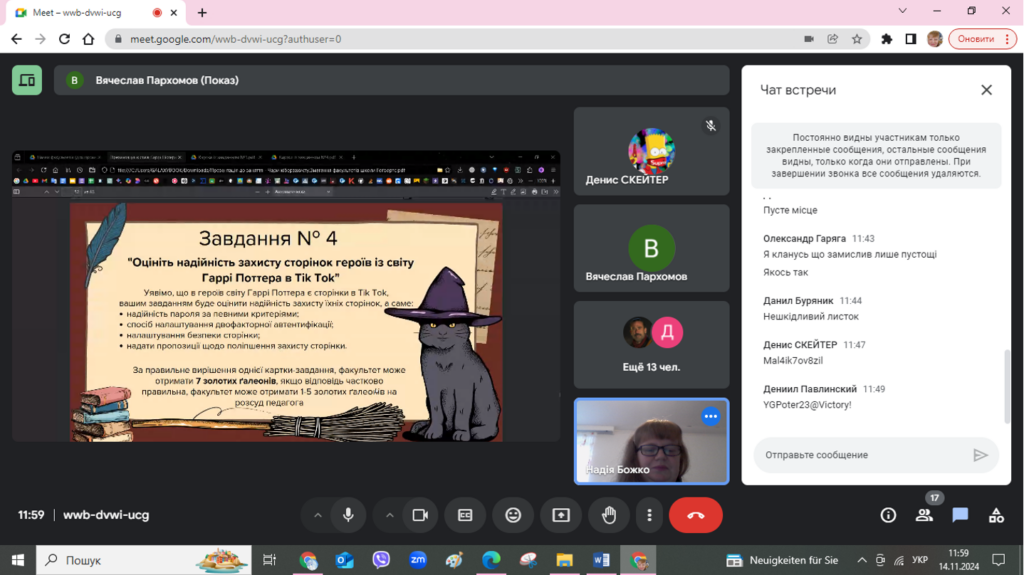Expand video settings arrow beside camera

(389, 515)
